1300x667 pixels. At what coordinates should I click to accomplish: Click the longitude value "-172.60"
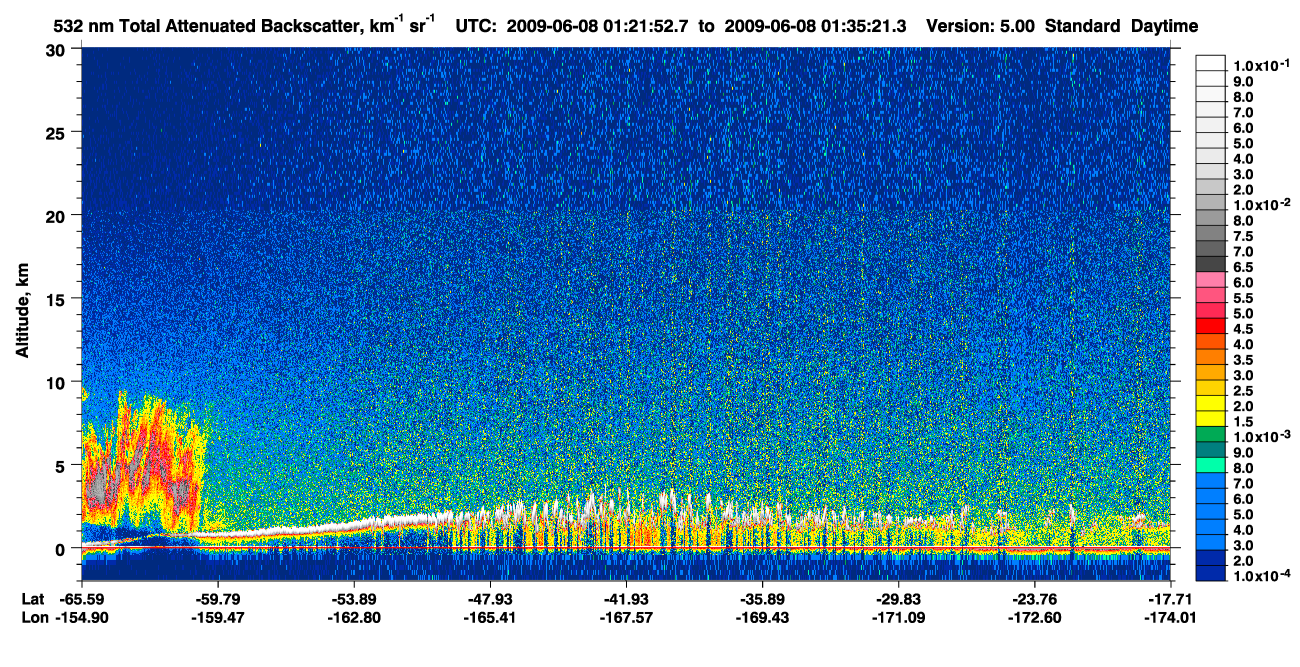(1034, 617)
